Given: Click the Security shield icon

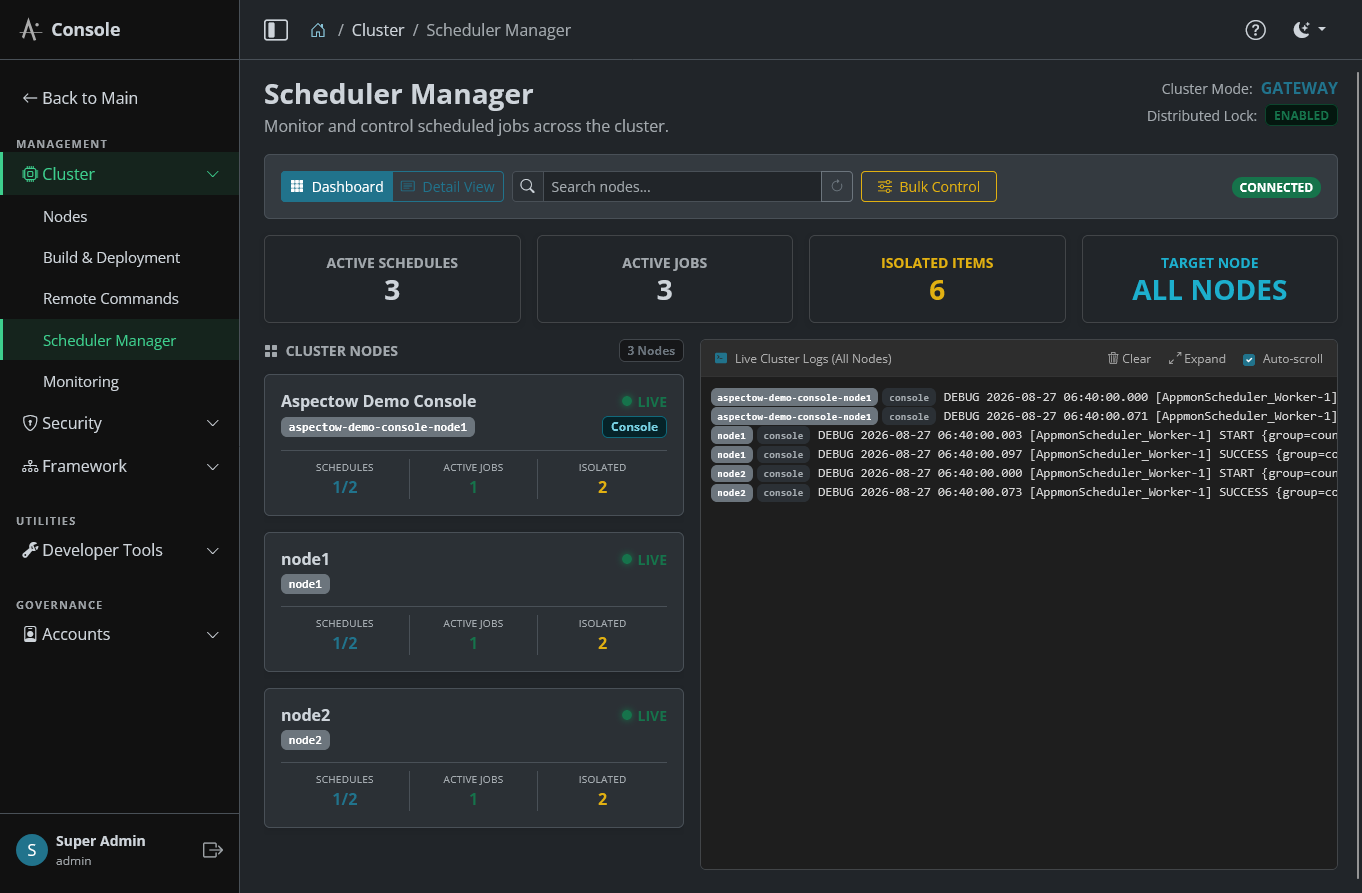Looking at the screenshot, I should tap(30, 423).
